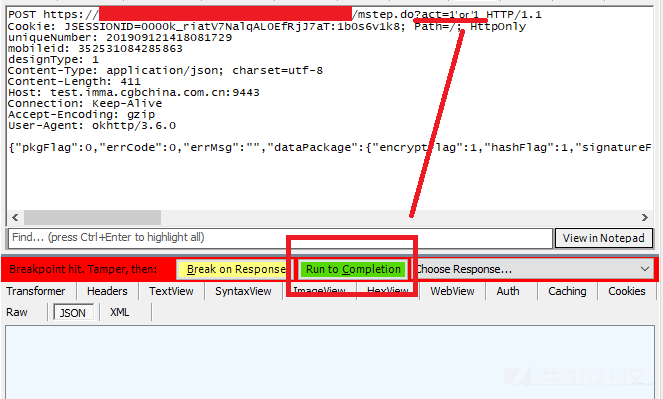This screenshot has width=663, height=399.
Task: Open the WebView tab
Action: [x=452, y=291]
